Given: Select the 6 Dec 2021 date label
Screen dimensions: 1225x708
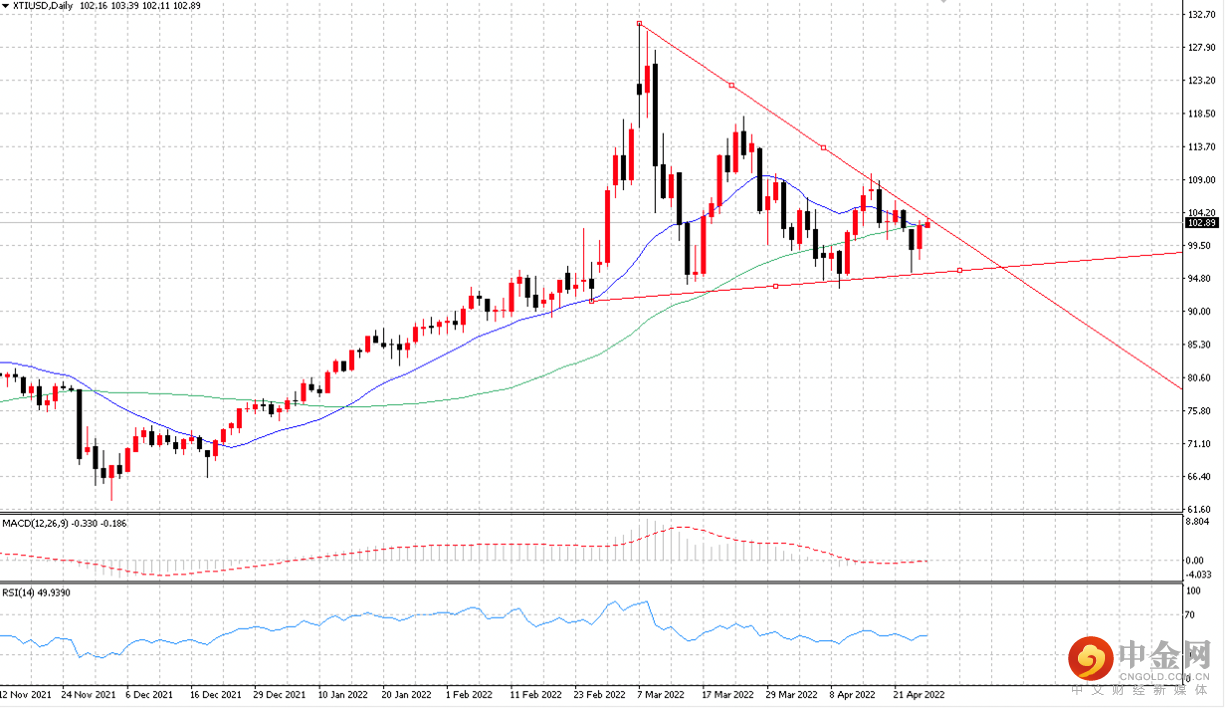Looking at the screenshot, I should click(x=150, y=693).
